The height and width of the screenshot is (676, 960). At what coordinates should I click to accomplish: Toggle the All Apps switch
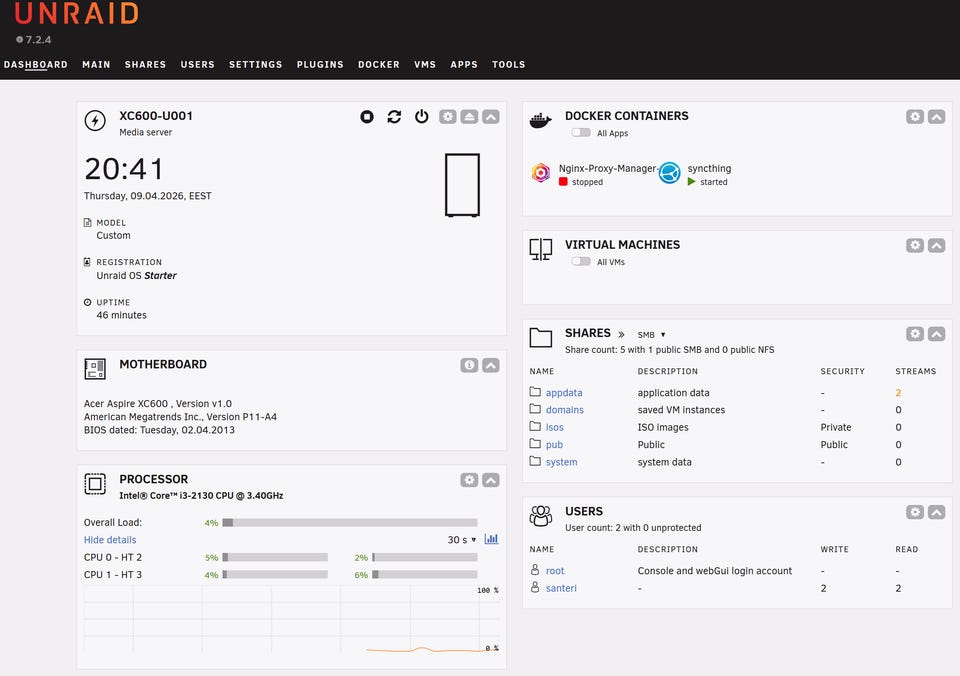click(x=581, y=133)
